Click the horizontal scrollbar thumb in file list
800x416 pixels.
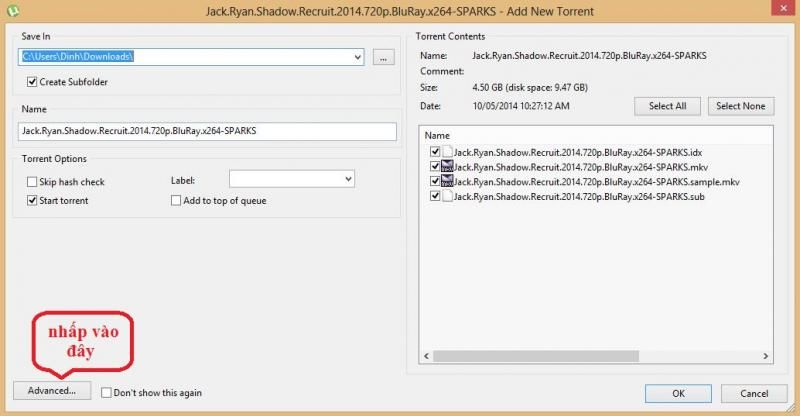point(536,356)
